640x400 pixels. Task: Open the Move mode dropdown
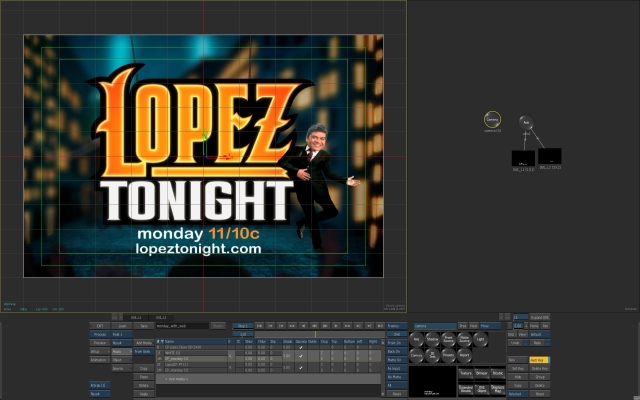491,326
